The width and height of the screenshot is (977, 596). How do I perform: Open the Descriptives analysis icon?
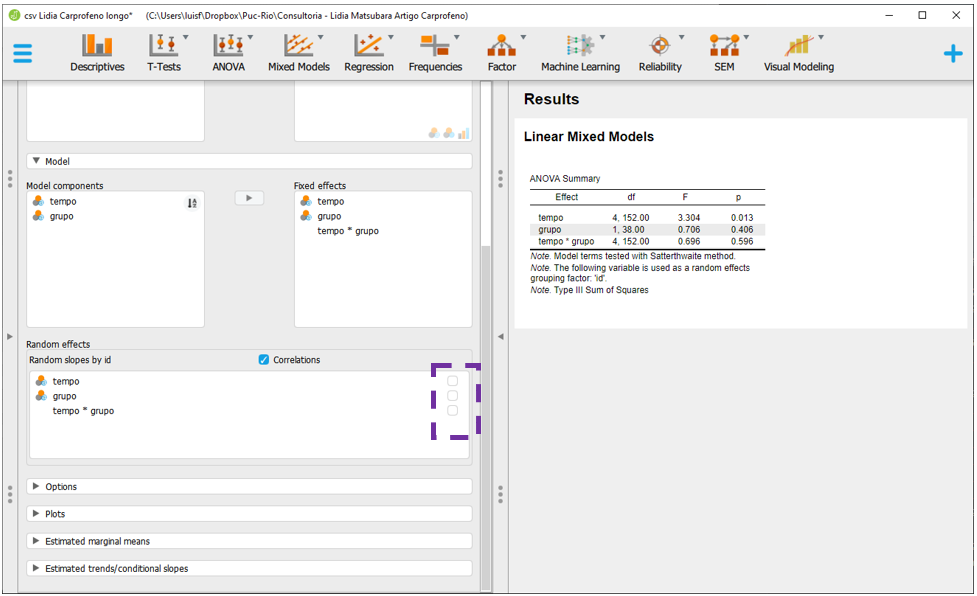click(97, 52)
